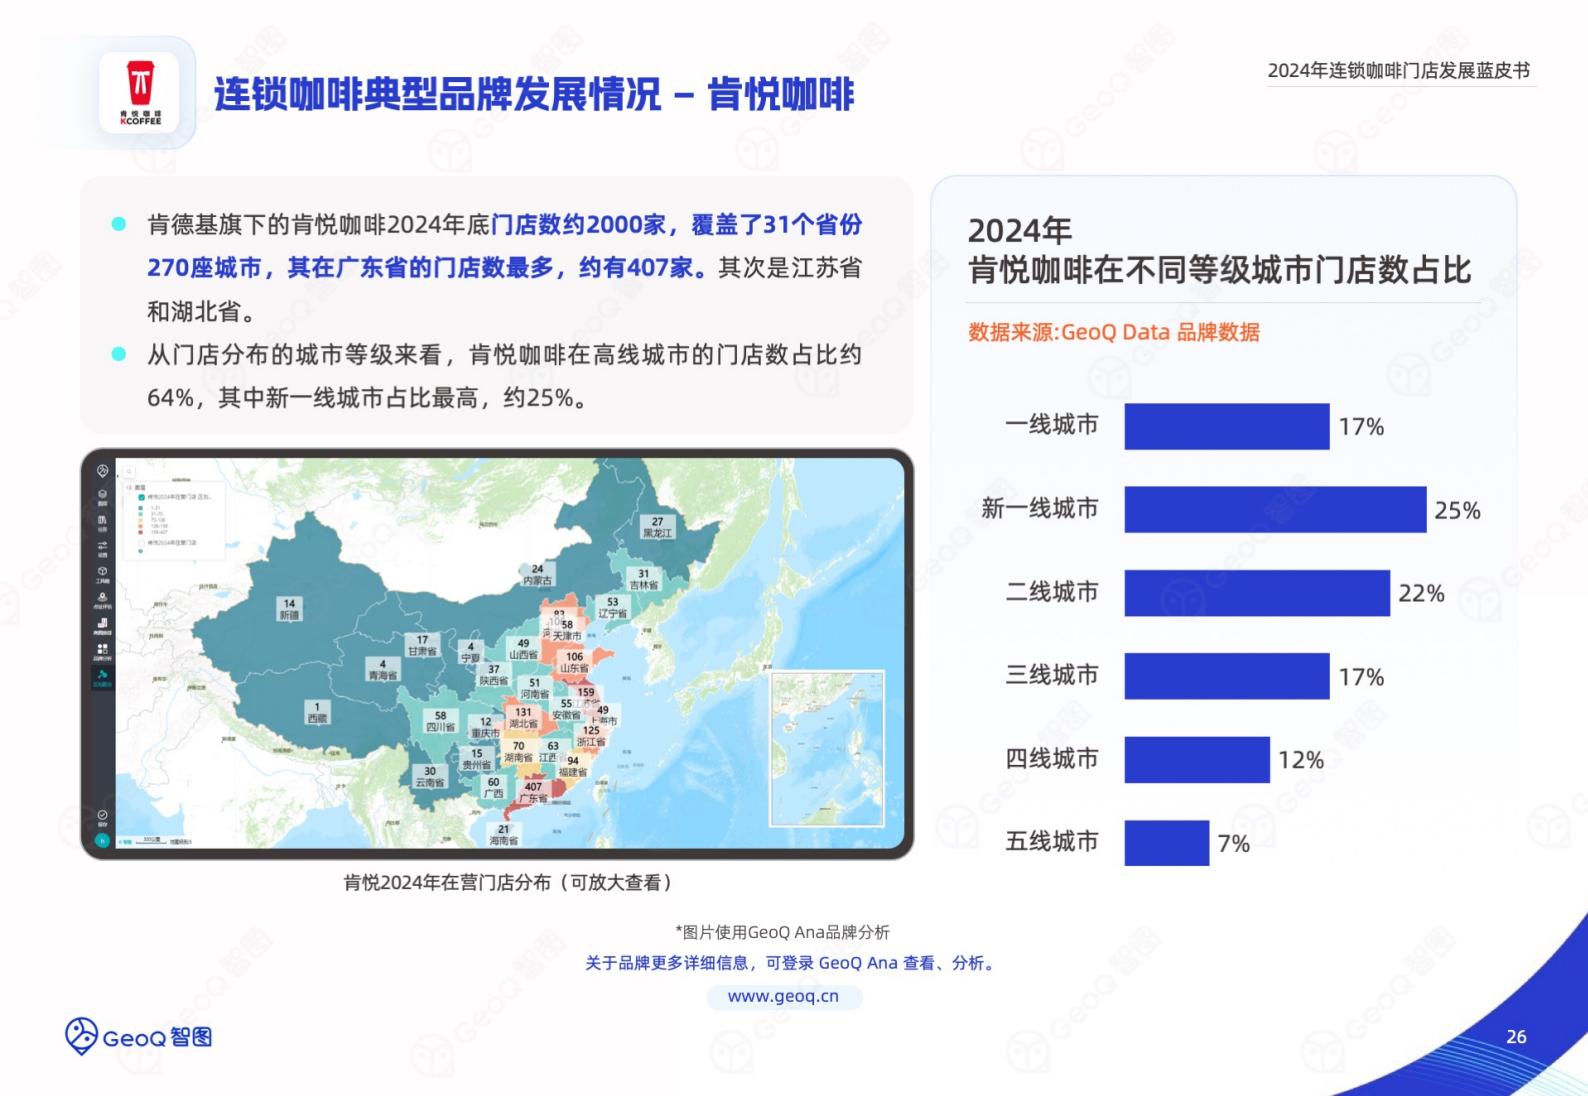Click the 四线城市 12% bar
1588x1096 pixels.
click(x=1197, y=760)
